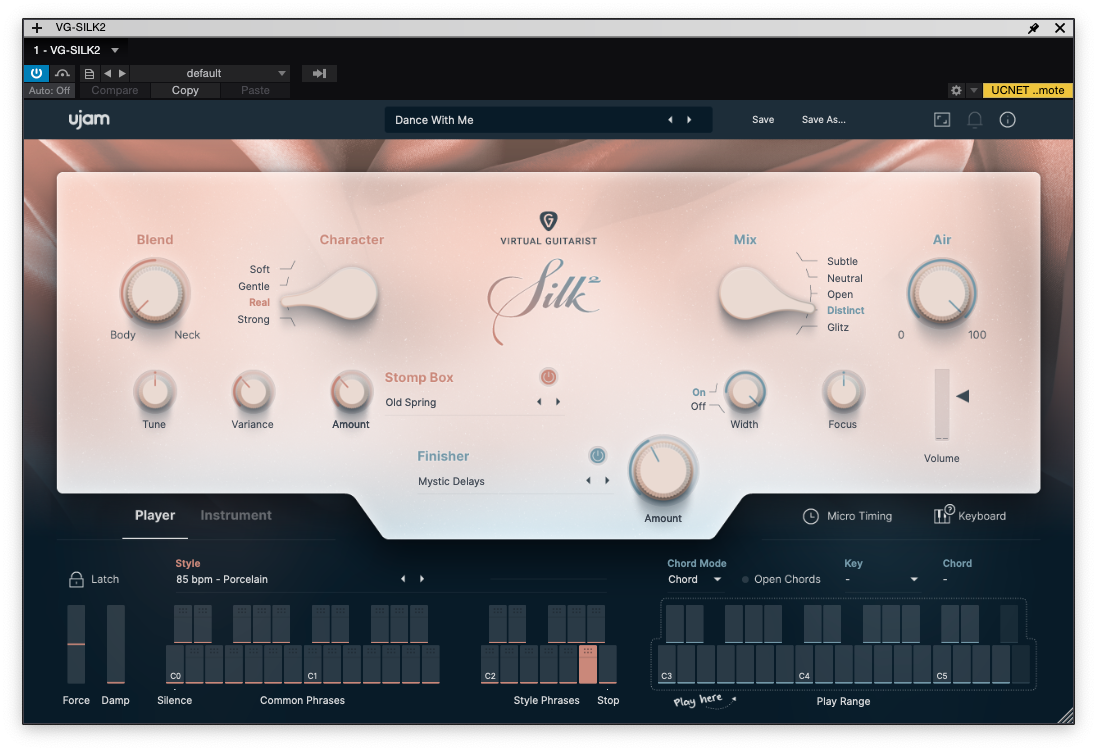Click the side-chain arrow button
This screenshot has height=751, width=1097.
[320, 73]
